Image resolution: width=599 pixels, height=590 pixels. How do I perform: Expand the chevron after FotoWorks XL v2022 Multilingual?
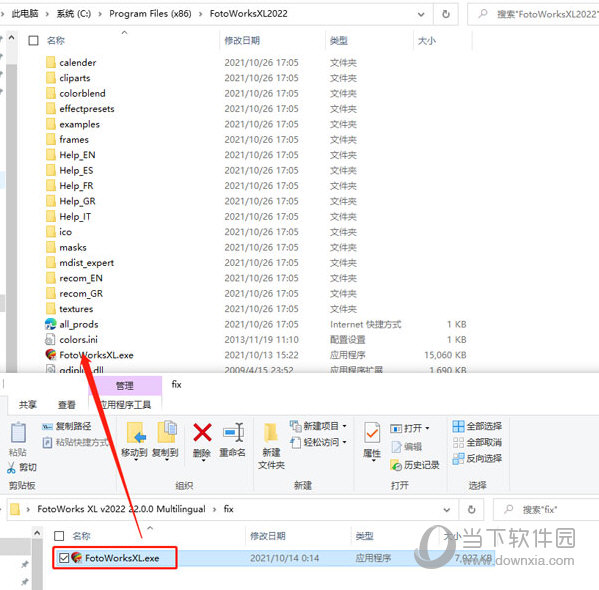click(x=215, y=509)
